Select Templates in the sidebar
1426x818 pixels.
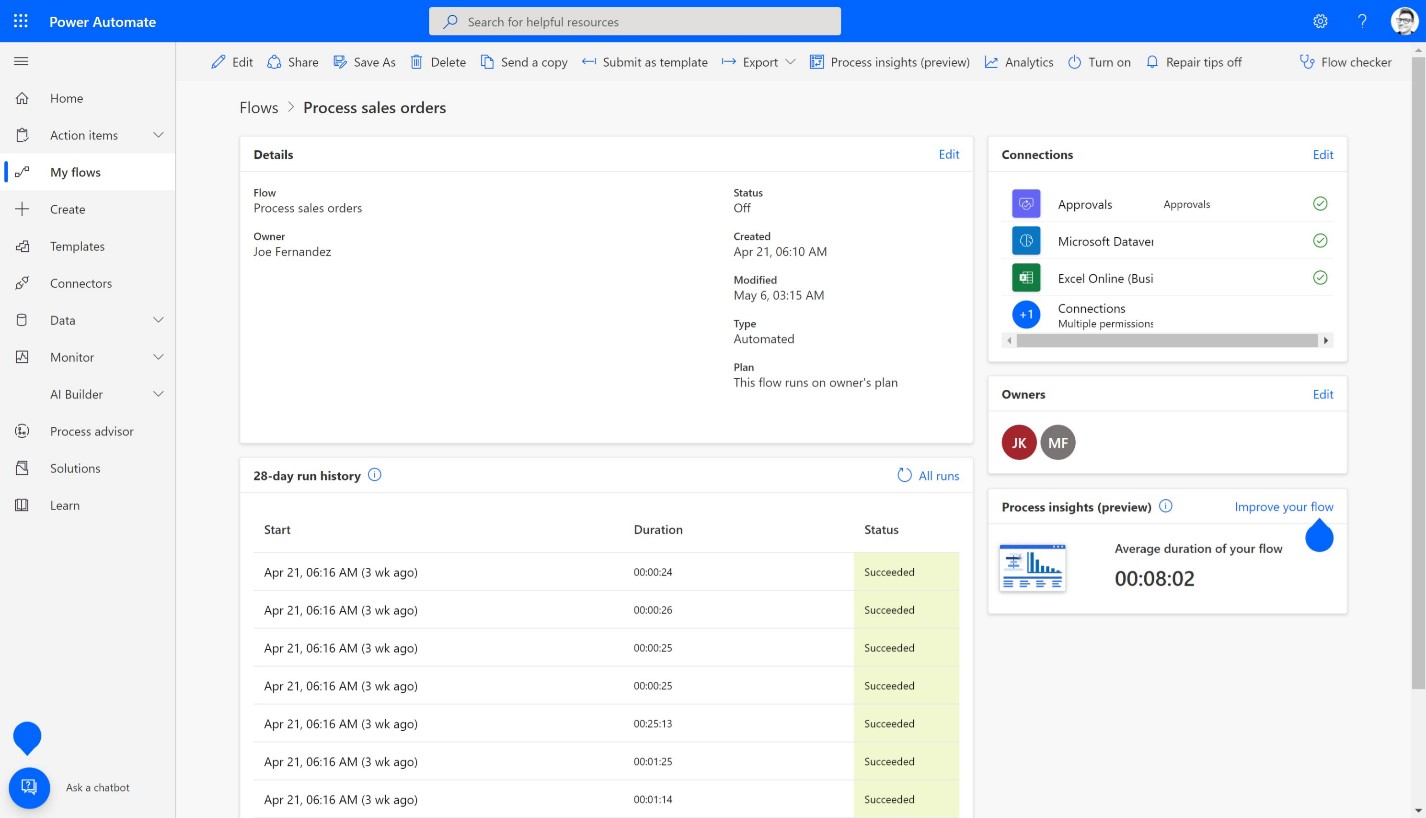point(76,246)
